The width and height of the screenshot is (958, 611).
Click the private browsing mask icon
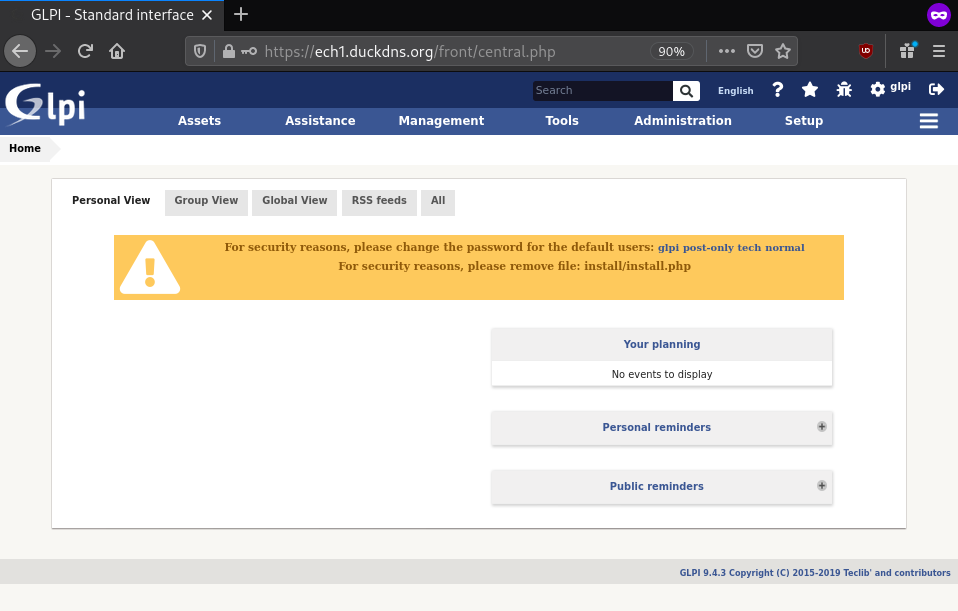point(938,15)
